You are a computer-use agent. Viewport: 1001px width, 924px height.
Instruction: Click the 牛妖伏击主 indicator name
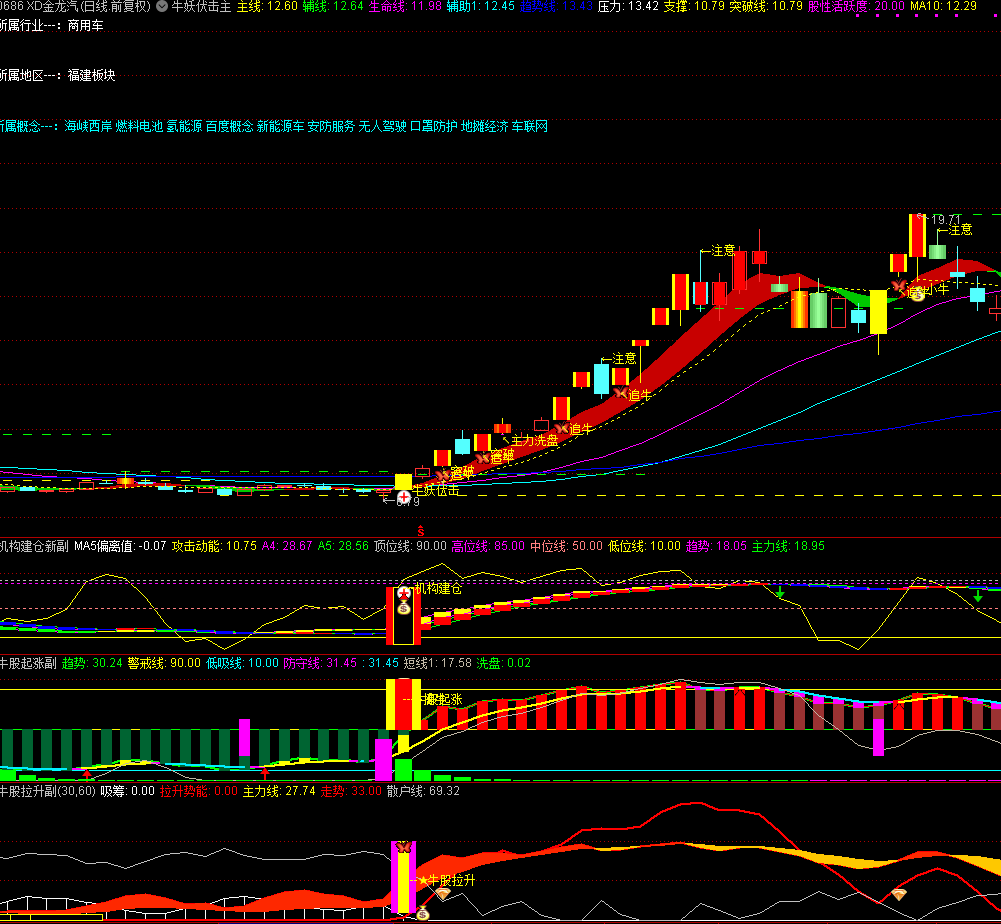pyautogui.click(x=201, y=6)
